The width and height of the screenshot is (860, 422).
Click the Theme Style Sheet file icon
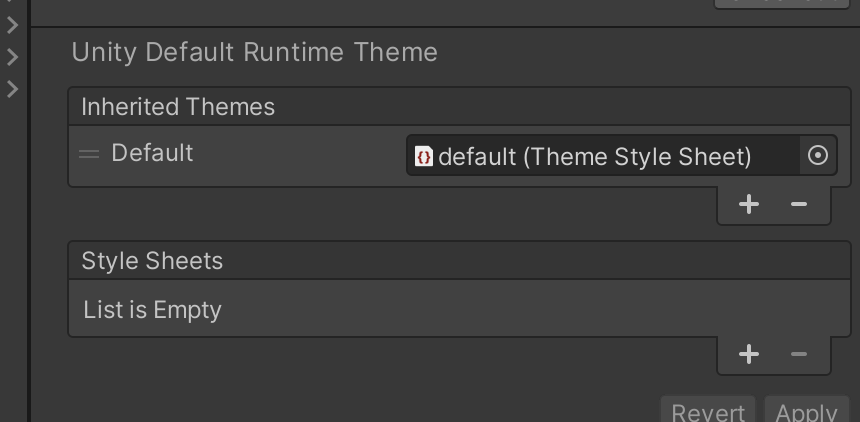424,157
